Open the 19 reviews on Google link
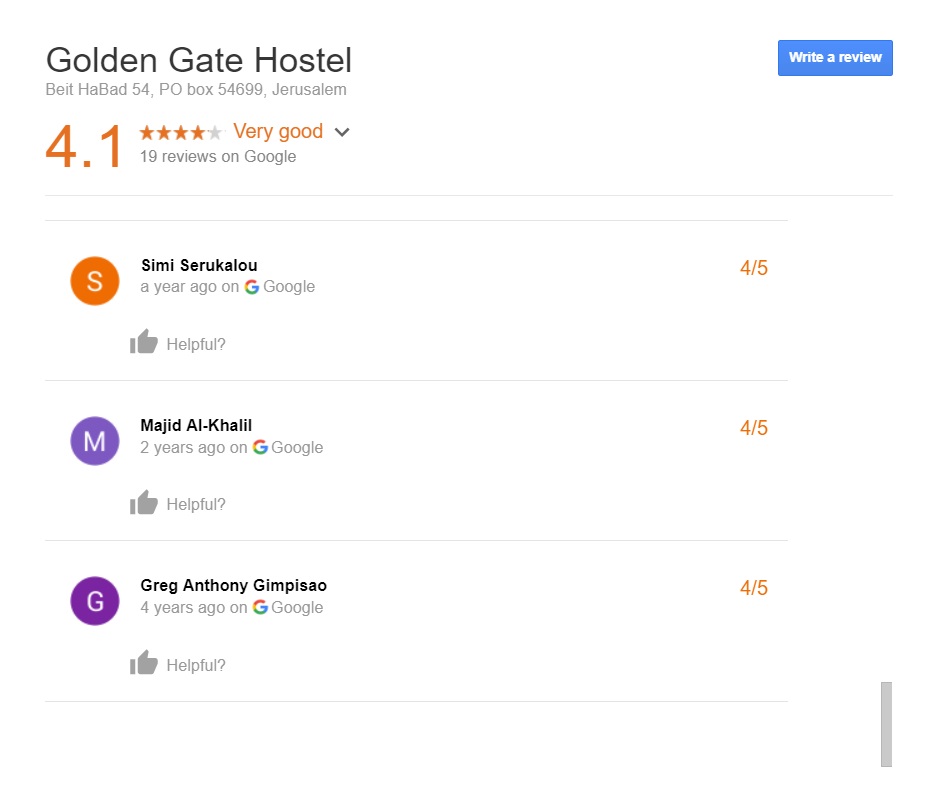The image size is (935, 803). coord(218,156)
